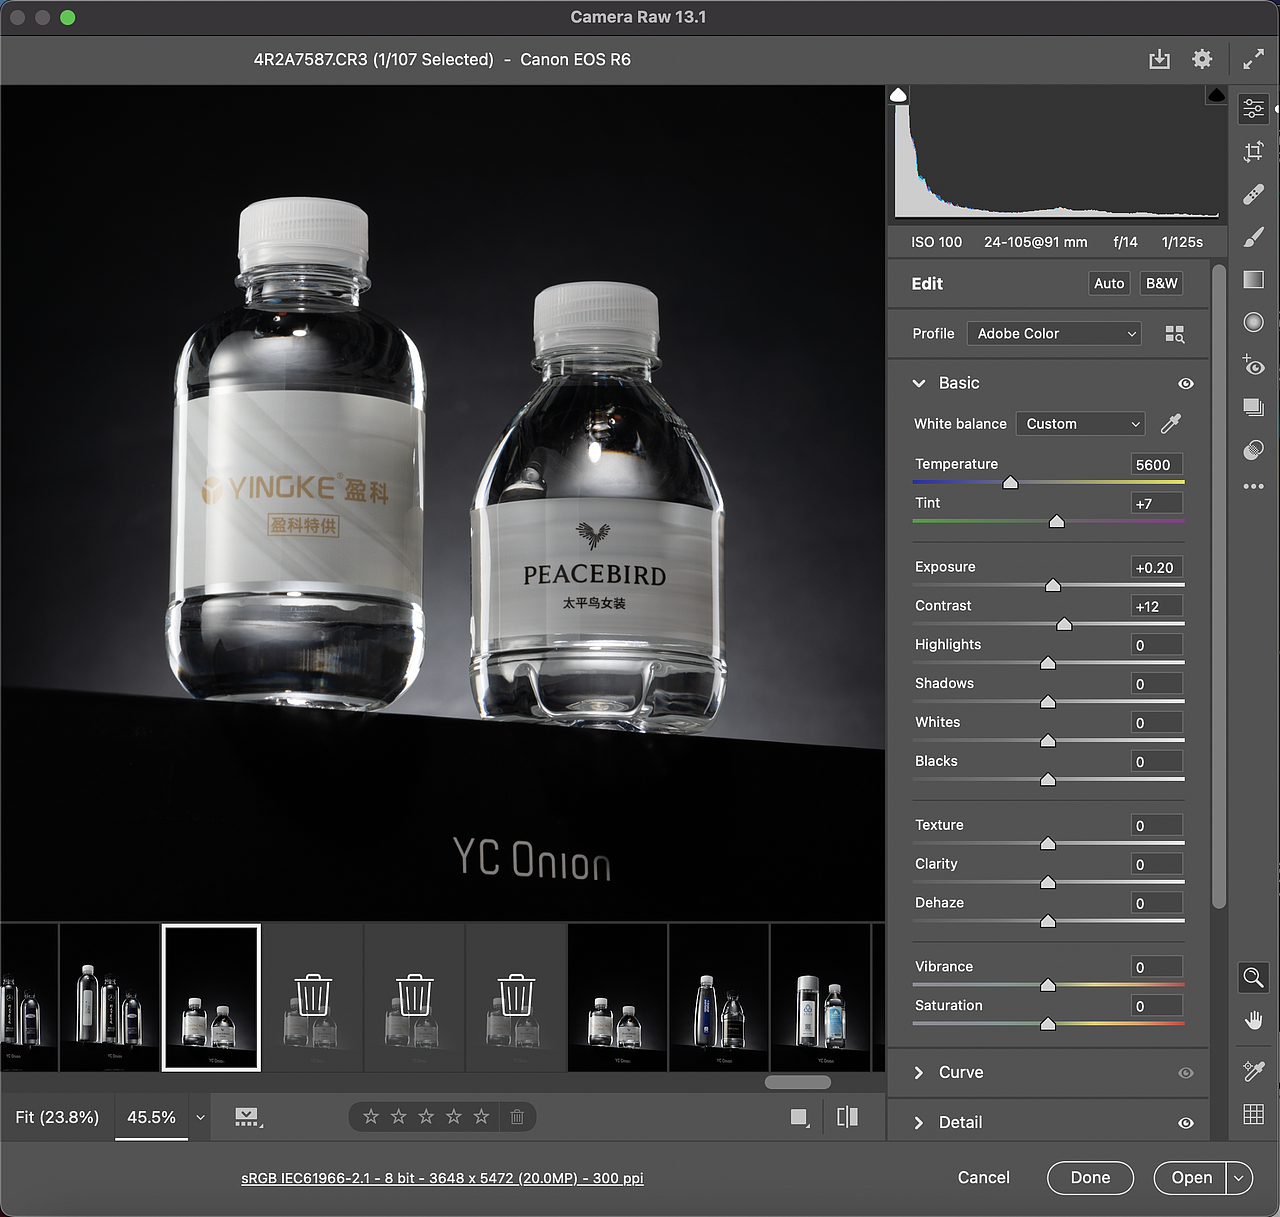Click the Tint value field +7
Image resolution: width=1280 pixels, height=1217 pixels.
point(1157,504)
